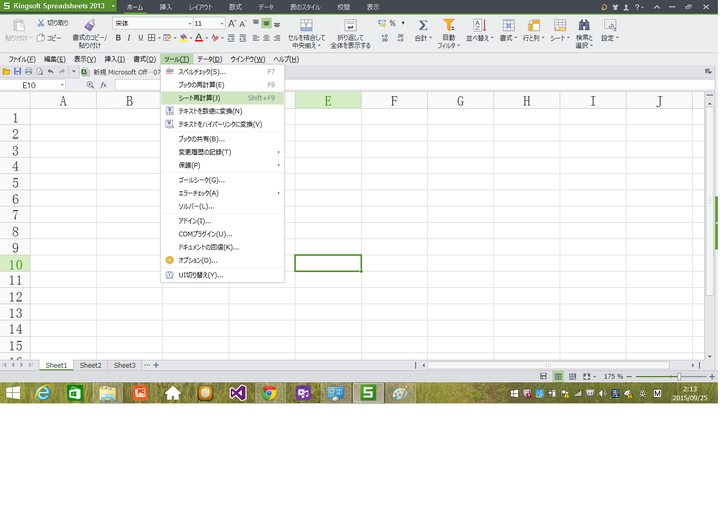Switch to the Sheet3 tab
This screenshot has height=520, width=720.
pos(124,365)
